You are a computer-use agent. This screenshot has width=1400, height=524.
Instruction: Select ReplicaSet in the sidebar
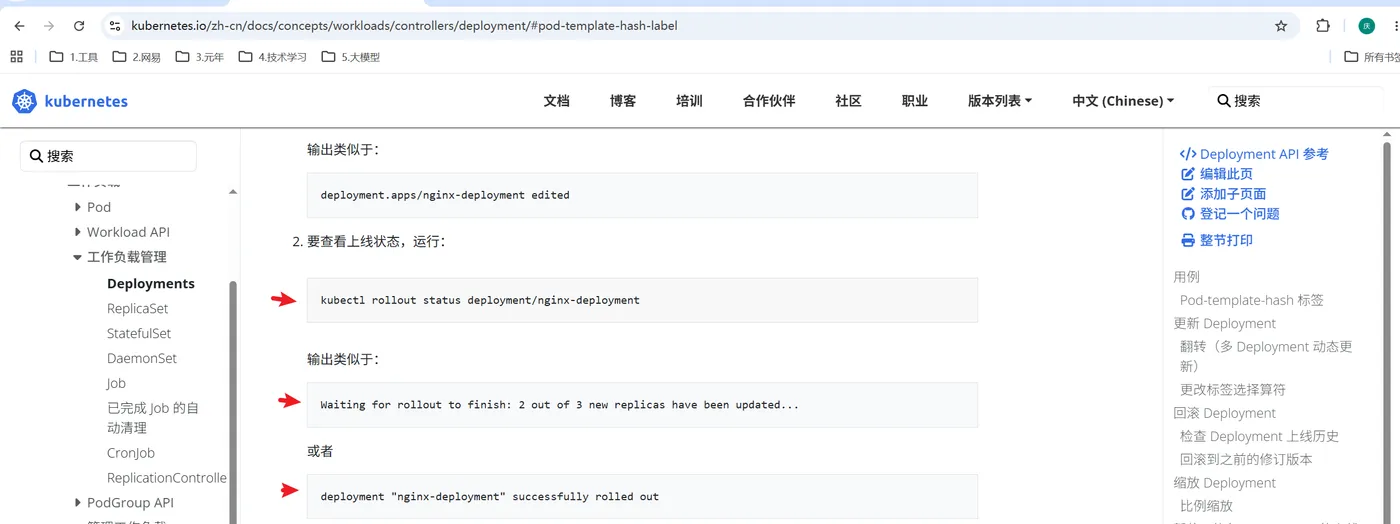[138, 308]
